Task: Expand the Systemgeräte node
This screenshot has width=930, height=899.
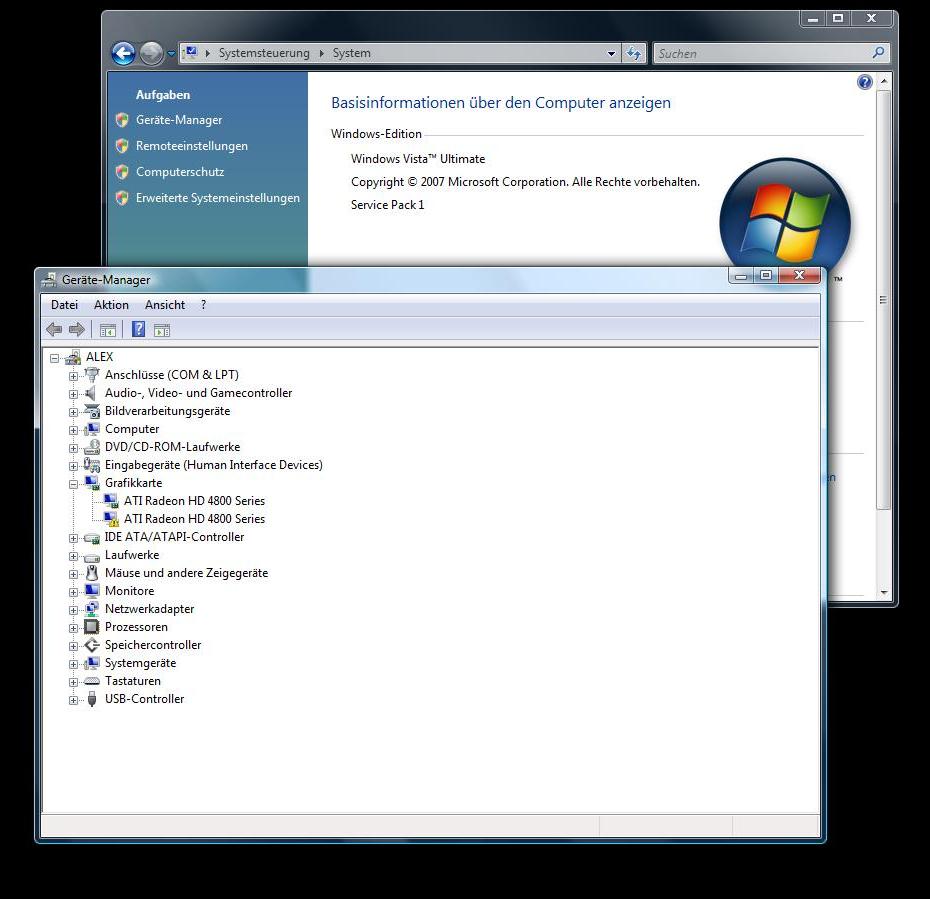Action: pyautogui.click(x=74, y=664)
